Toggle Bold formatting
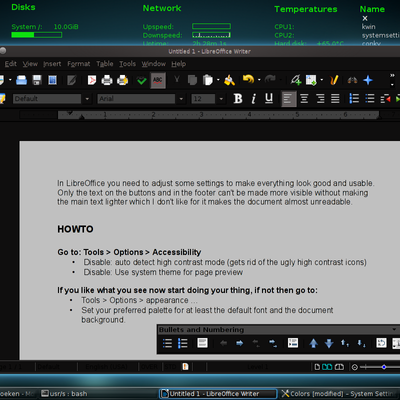 point(238,99)
